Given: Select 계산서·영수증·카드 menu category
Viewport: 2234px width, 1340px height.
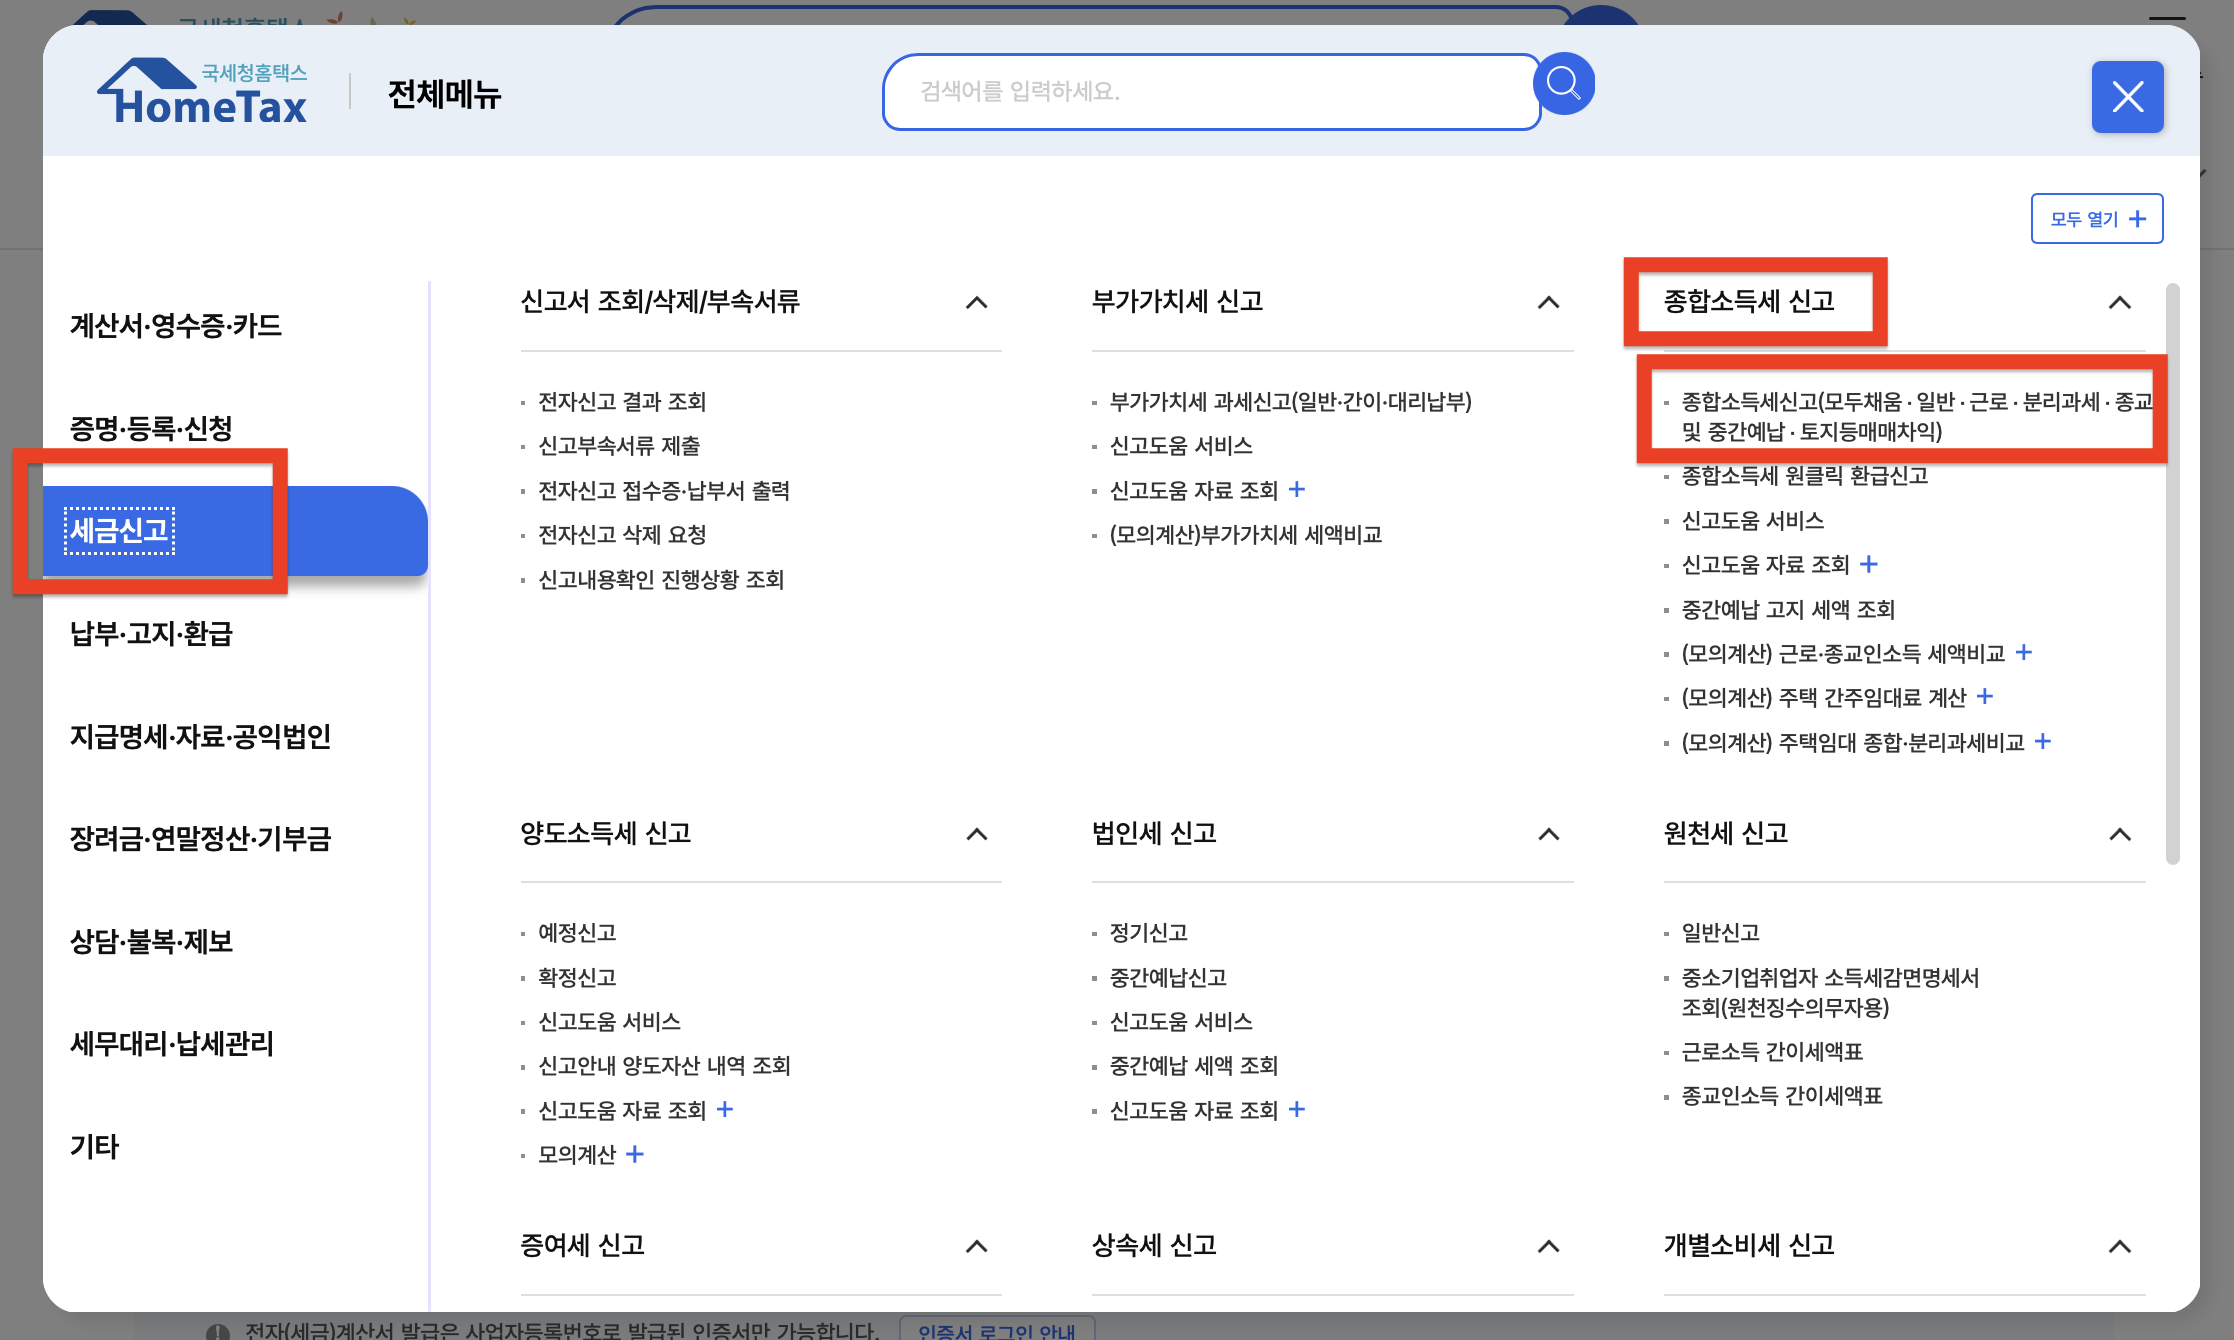Looking at the screenshot, I should (x=176, y=325).
